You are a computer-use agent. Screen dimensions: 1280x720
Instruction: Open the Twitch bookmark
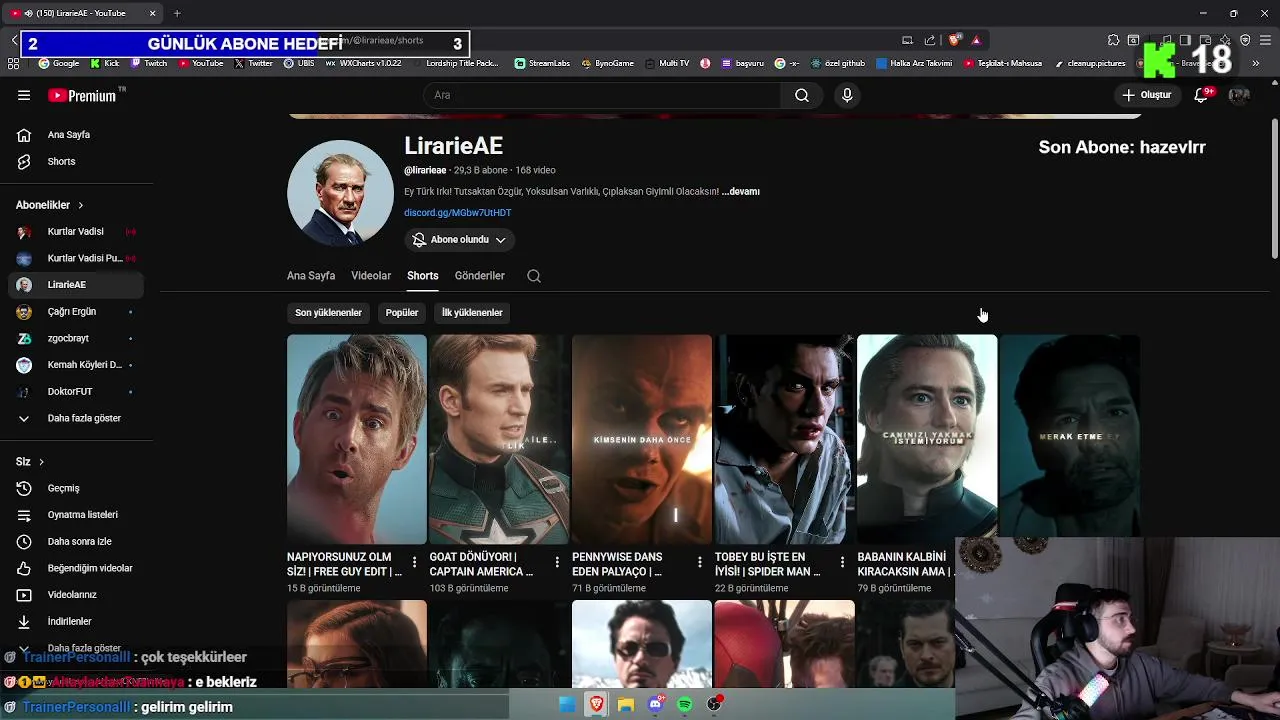tap(149, 63)
